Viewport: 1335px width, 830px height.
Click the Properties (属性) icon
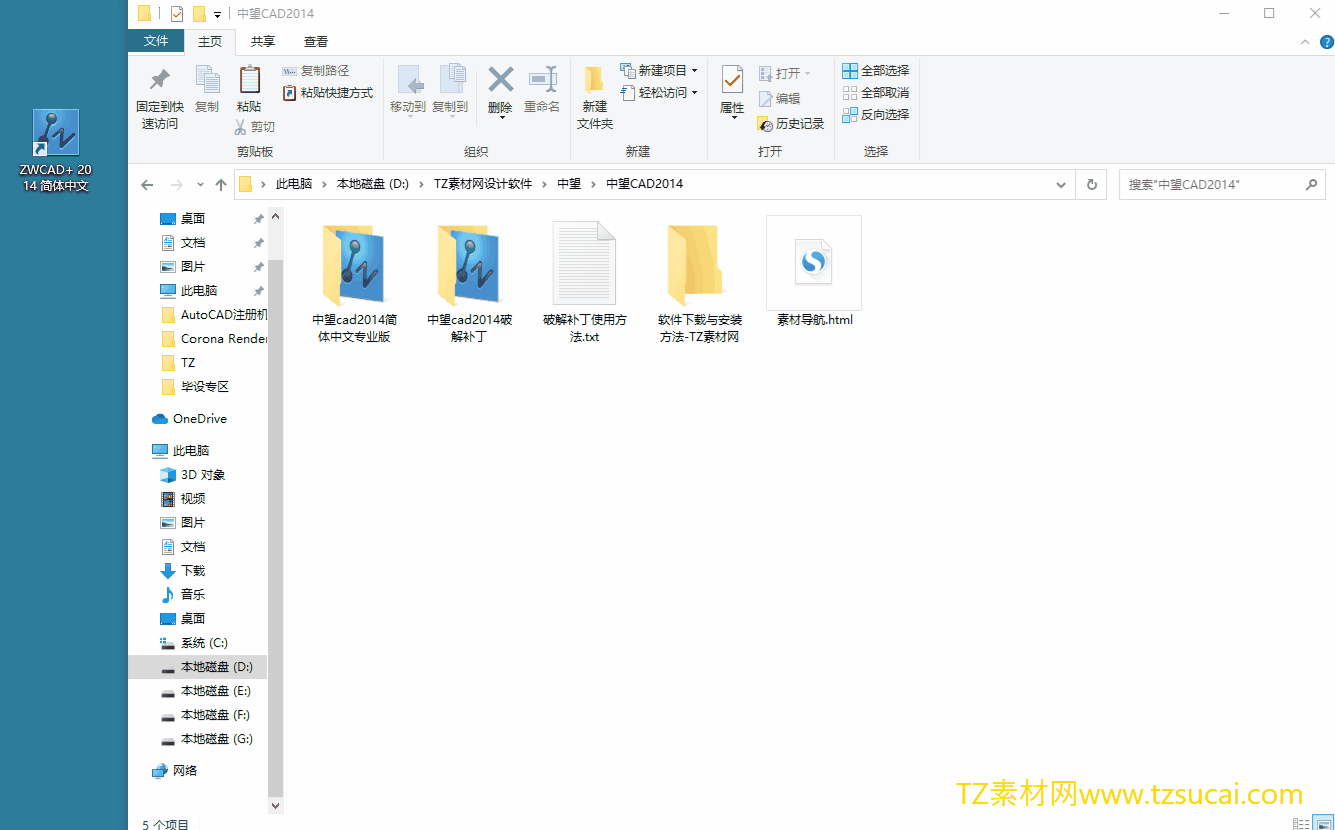coord(732,80)
